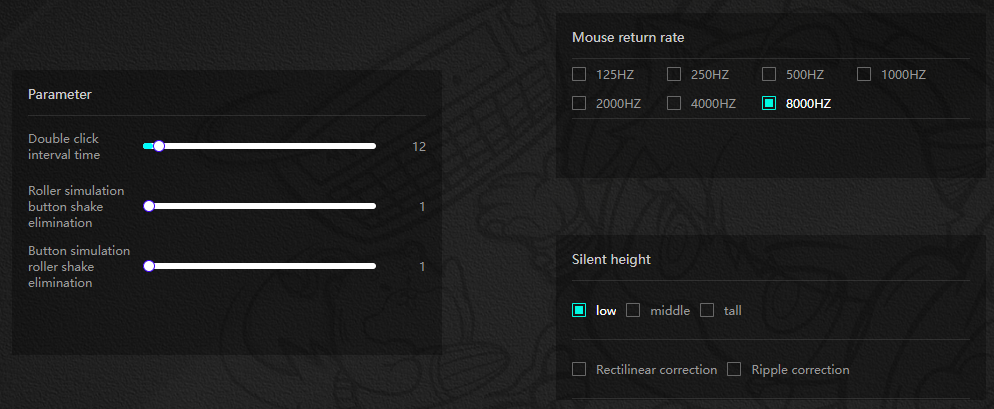
Task: Choose the 1000HZ return rate option
Action: point(864,74)
